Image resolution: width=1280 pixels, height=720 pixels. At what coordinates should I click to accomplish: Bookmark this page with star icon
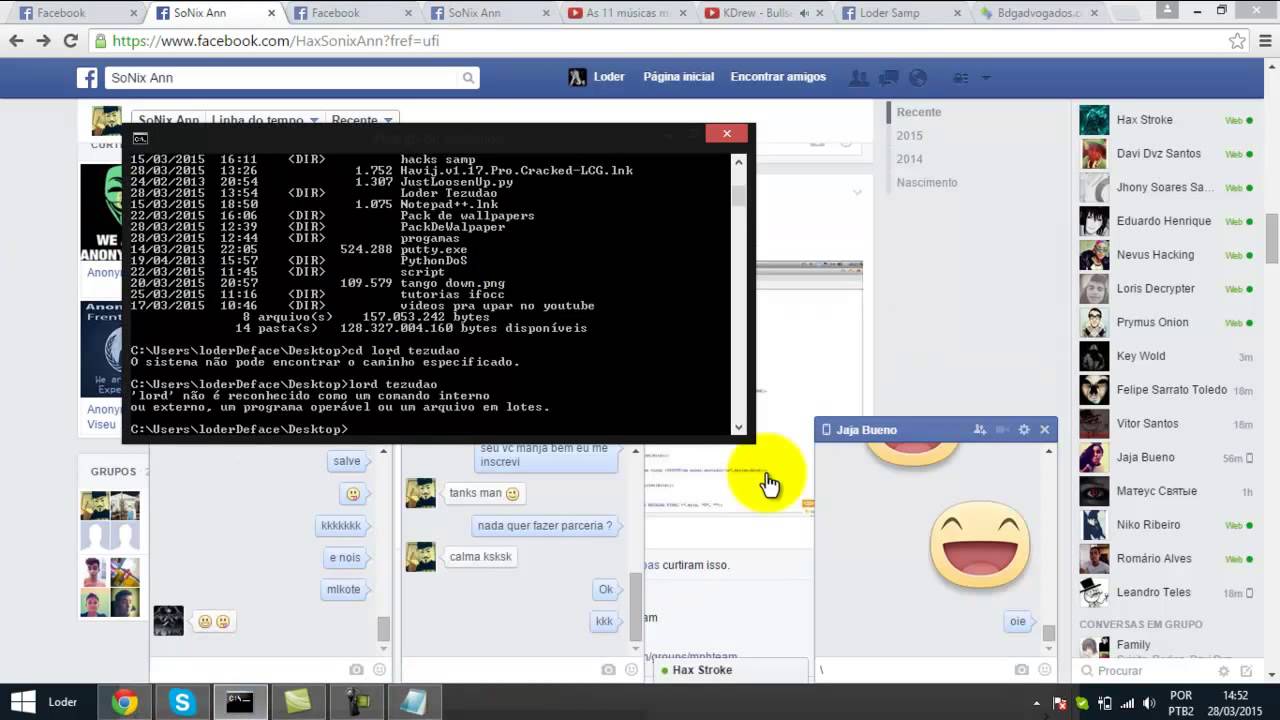[1237, 41]
